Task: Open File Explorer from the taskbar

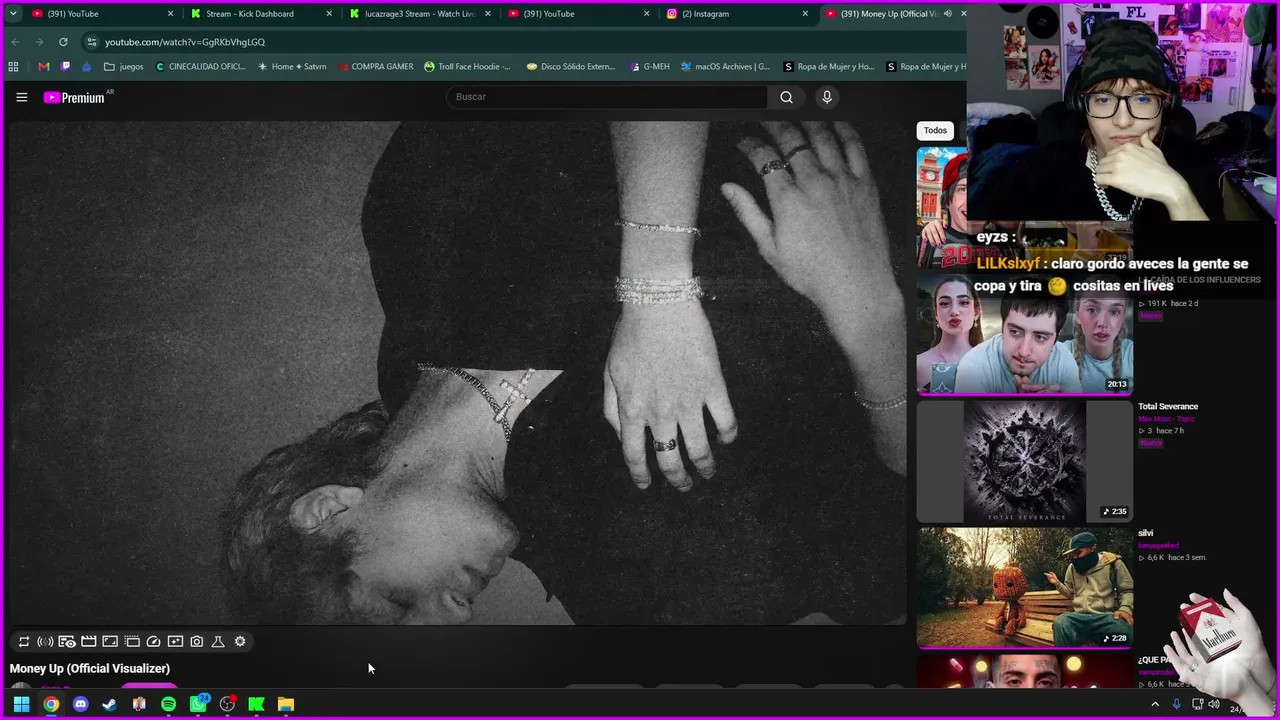Action: click(x=286, y=704)
